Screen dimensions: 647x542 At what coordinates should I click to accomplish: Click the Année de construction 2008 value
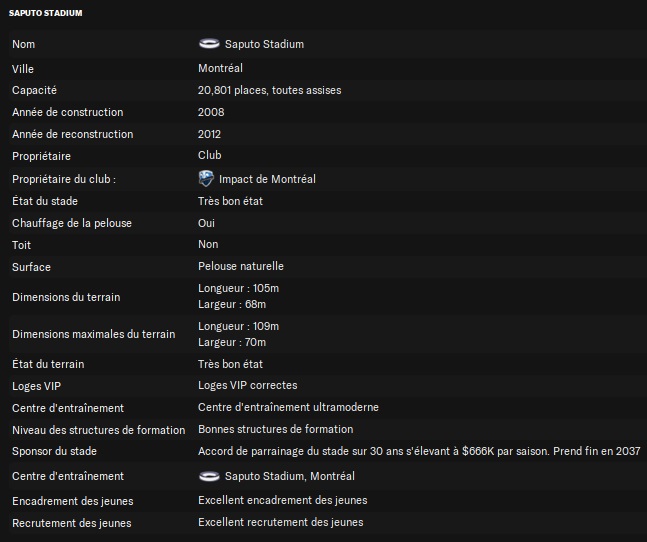pos(211,112)
